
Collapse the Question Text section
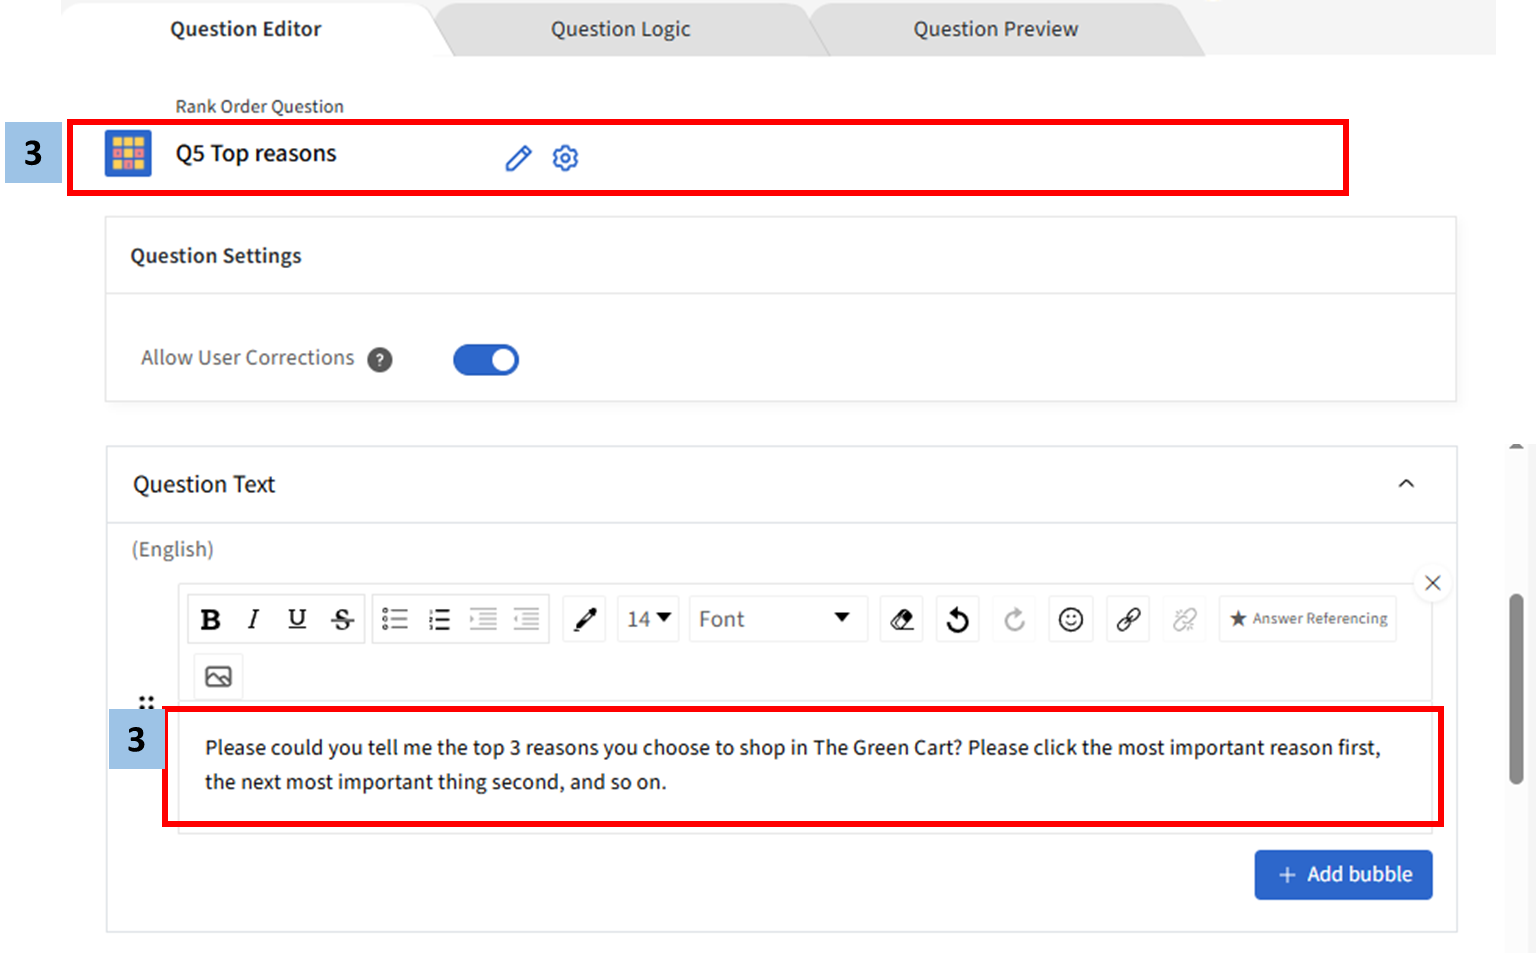click(1406, 484)
